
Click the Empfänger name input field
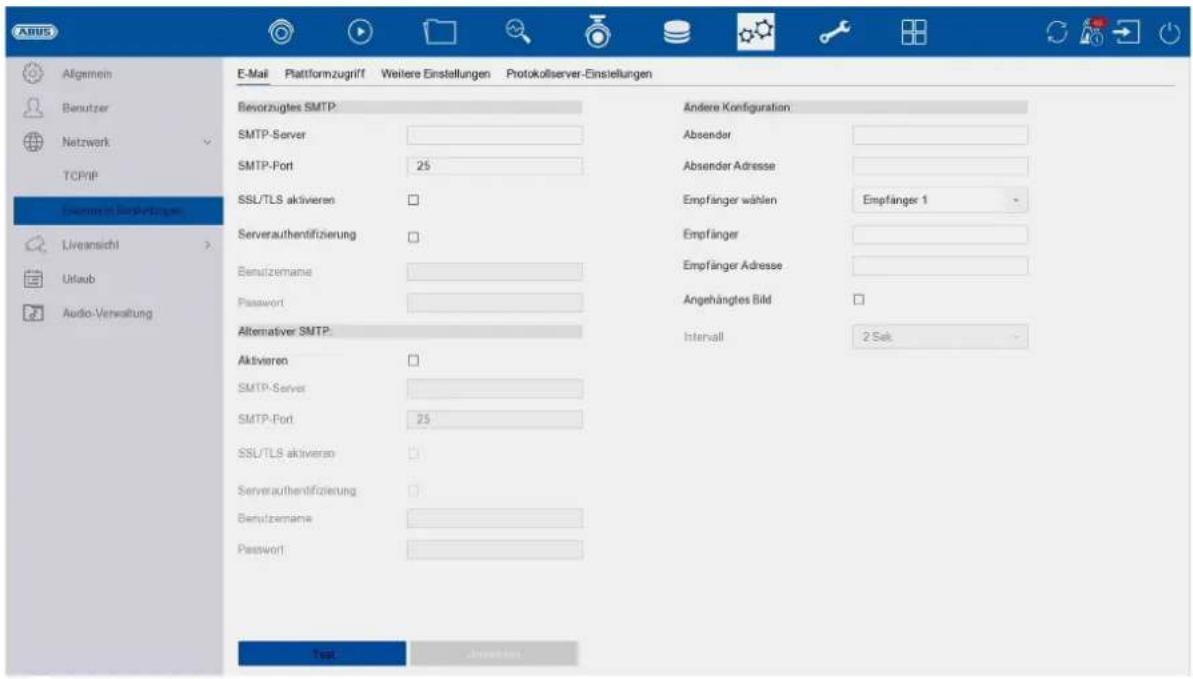(x=940, y=234)
